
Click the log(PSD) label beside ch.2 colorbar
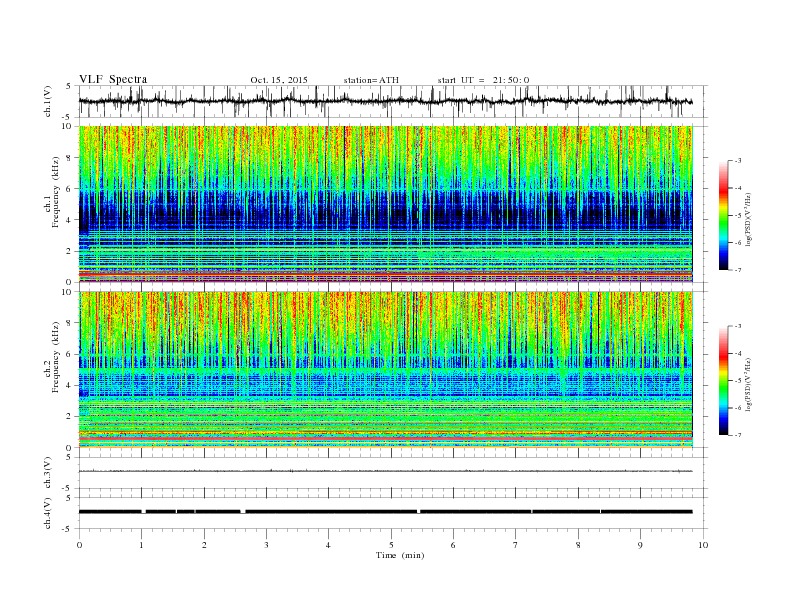pos(747,384)
